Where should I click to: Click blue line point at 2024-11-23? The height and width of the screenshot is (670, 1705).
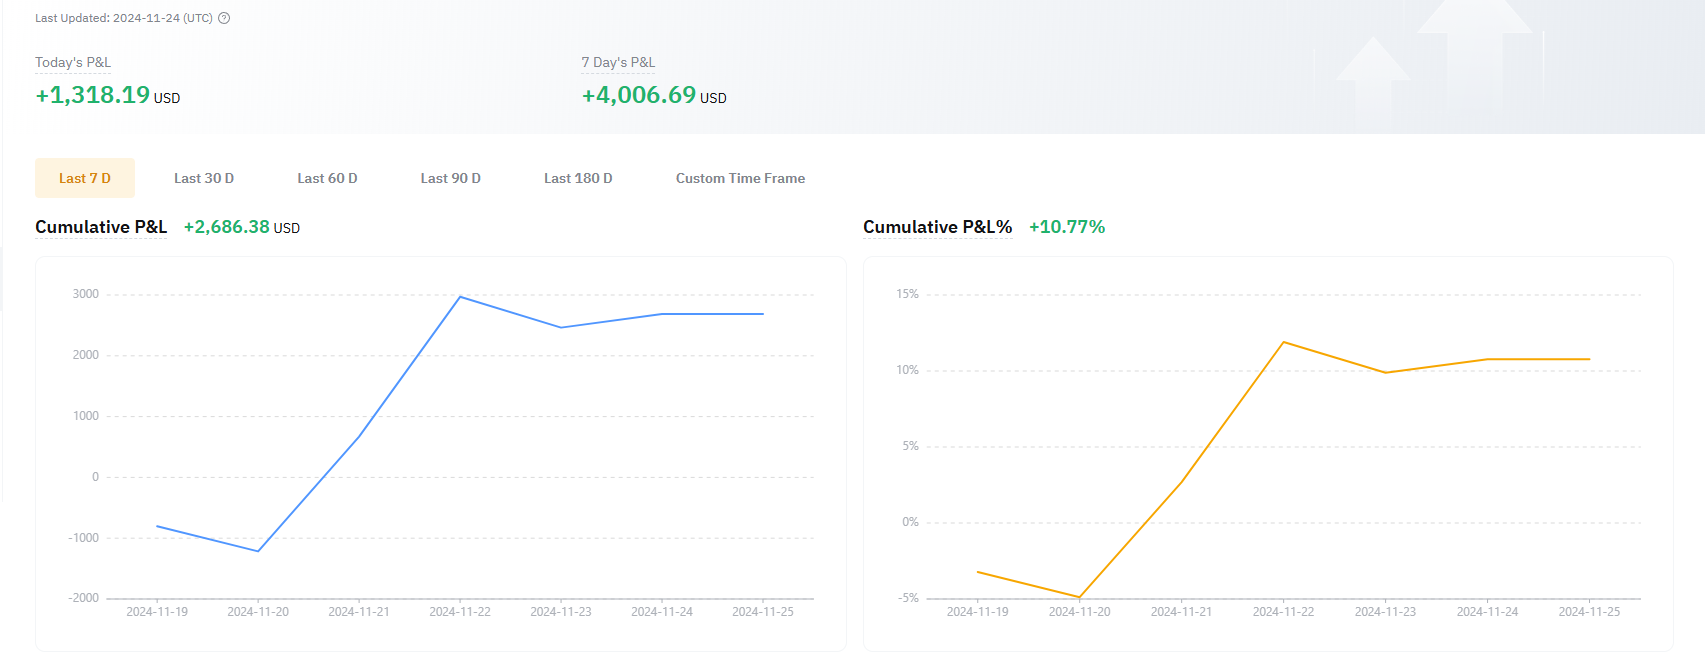pyautogui.click(x=561, y=327)
